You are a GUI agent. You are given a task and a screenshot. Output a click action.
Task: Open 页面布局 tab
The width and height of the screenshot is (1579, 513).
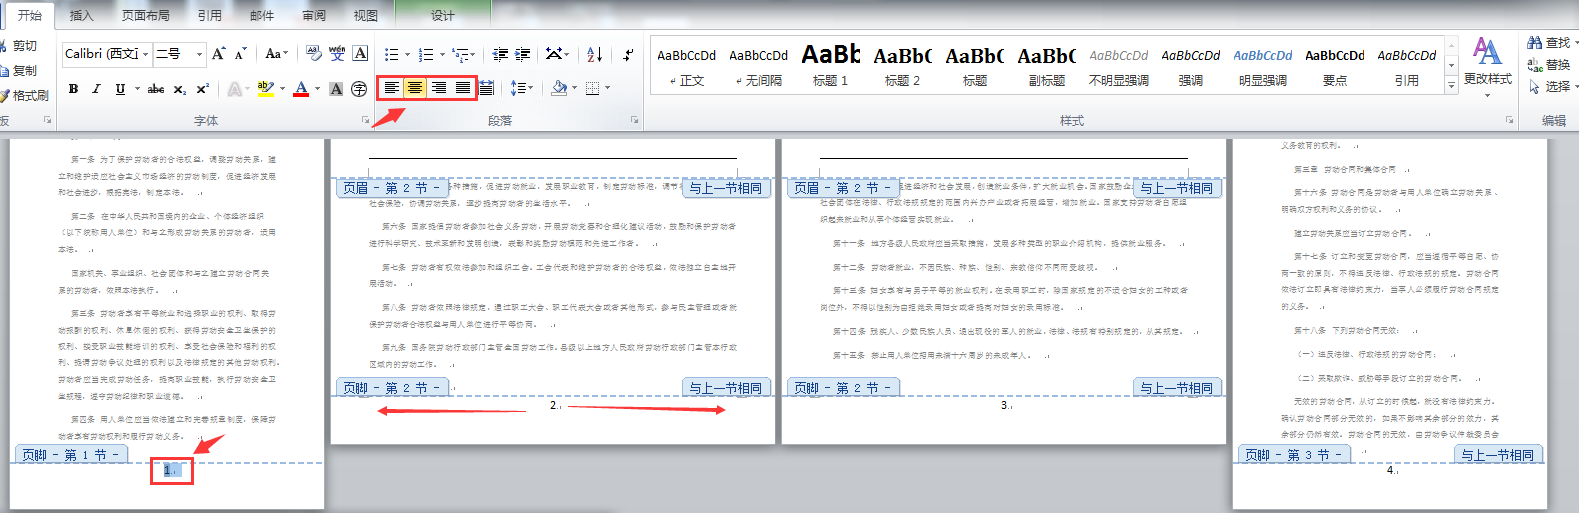pyautogui.click(x=146, y=15)
